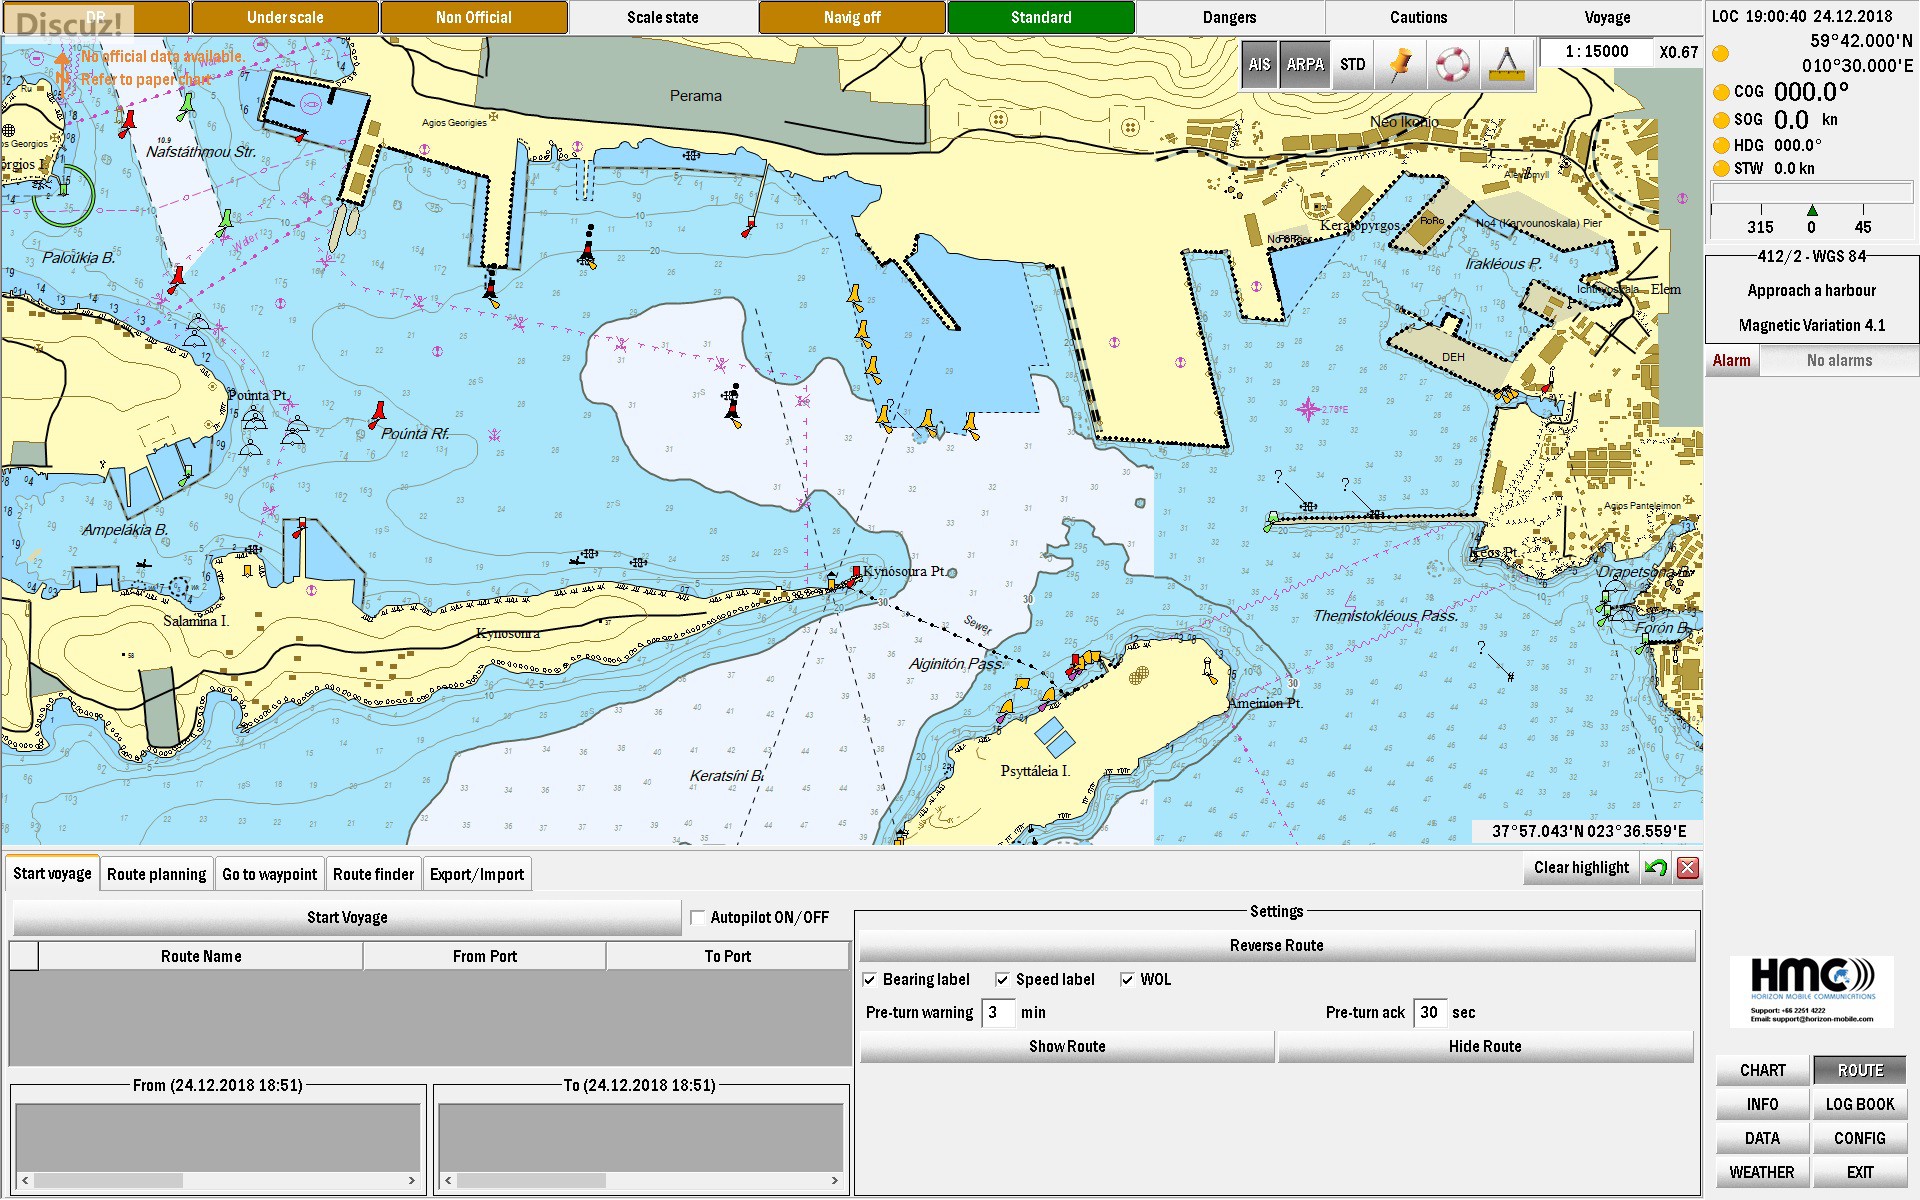Click the 1:15000 chart scale field
This screenshot has width=1920, height=1200.
1596,52
